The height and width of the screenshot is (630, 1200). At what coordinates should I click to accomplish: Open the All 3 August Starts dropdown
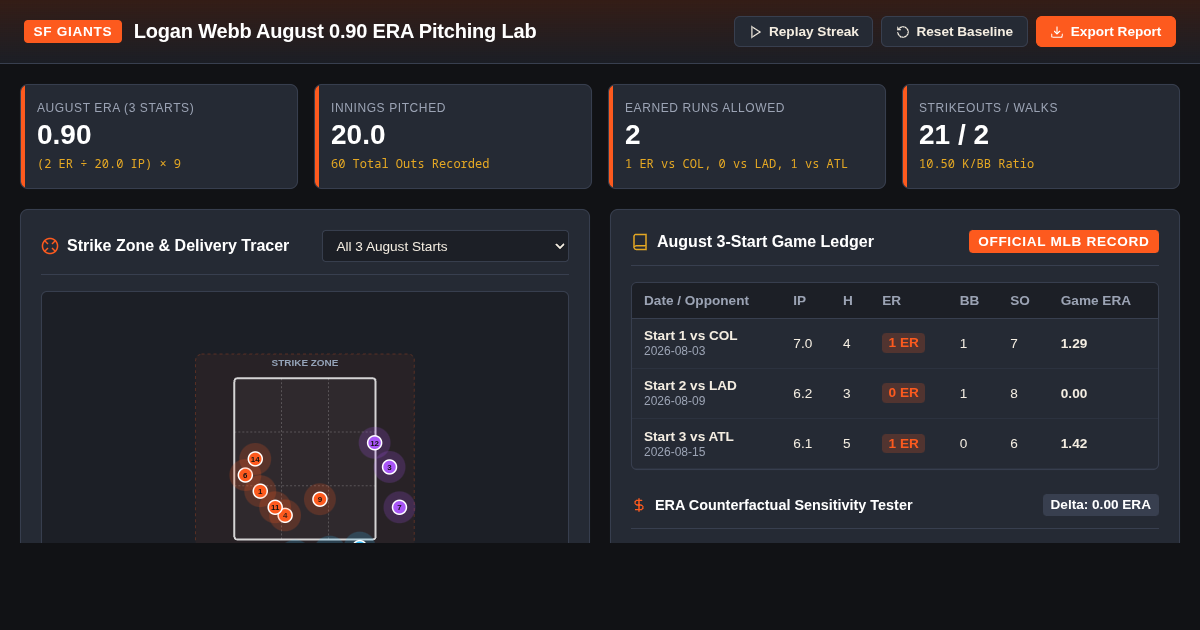pos(445,246)
